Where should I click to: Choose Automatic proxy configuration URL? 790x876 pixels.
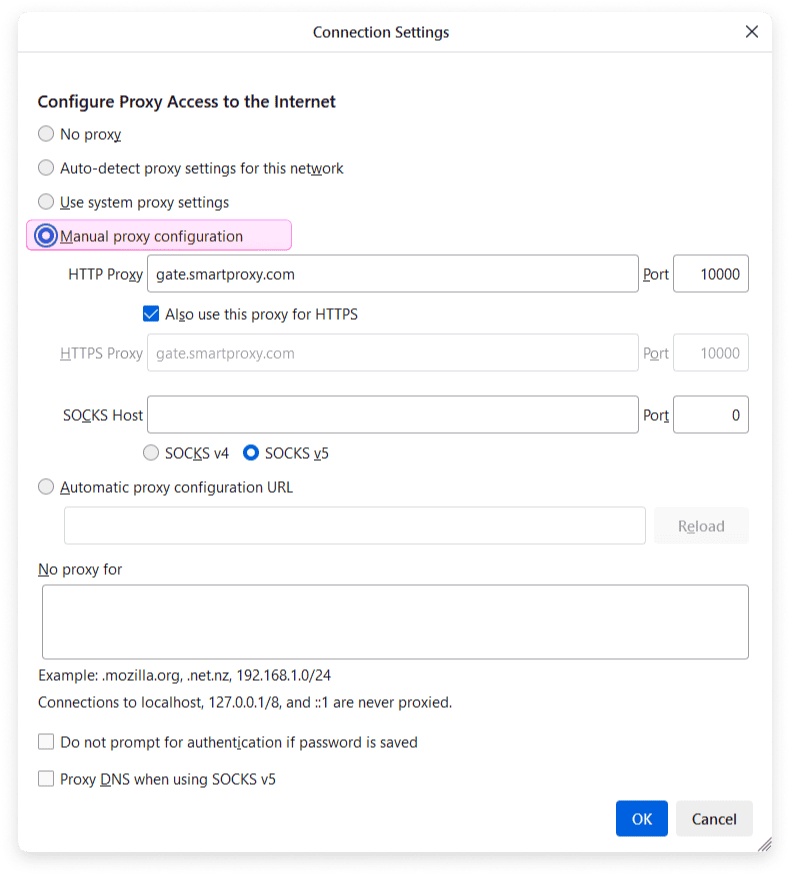(x=46, y=487)
